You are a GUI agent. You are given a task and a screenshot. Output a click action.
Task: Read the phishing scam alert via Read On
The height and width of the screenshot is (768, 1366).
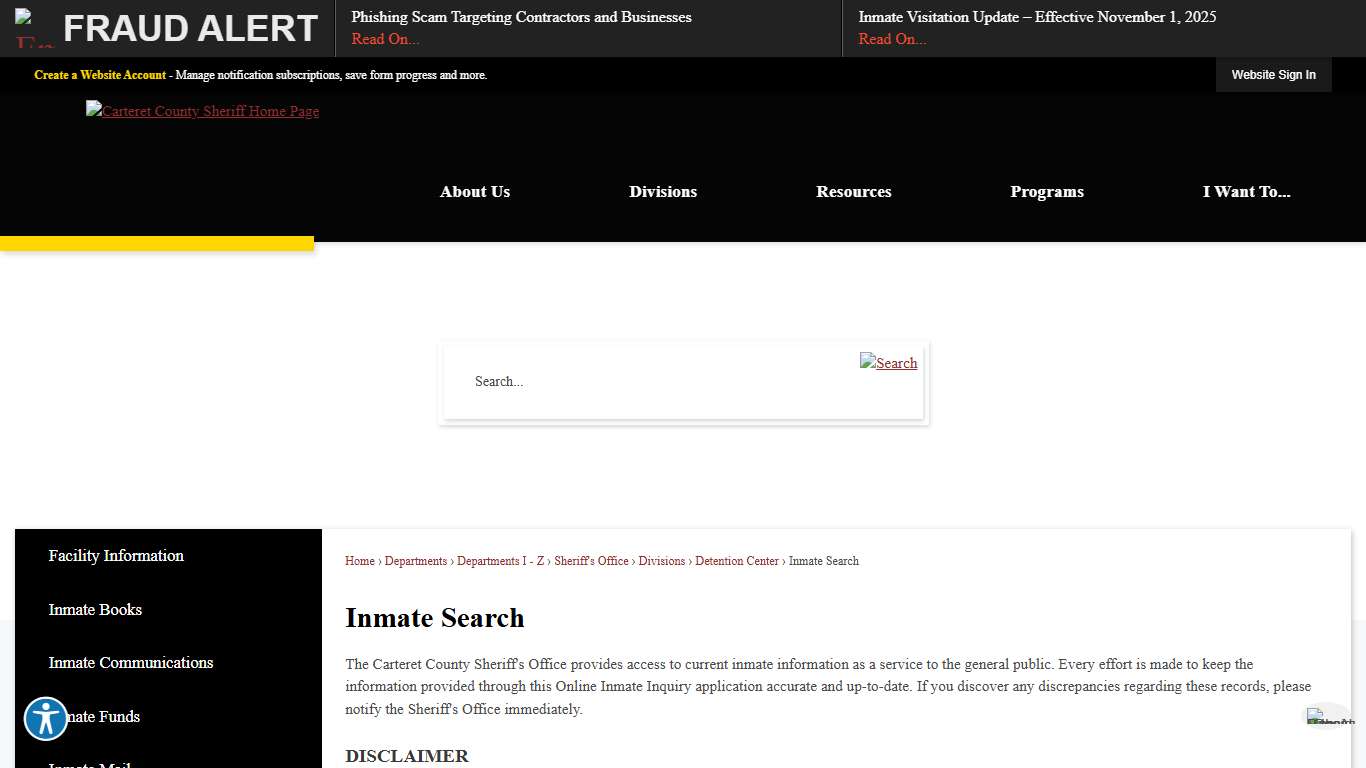[x=385, y=39]
